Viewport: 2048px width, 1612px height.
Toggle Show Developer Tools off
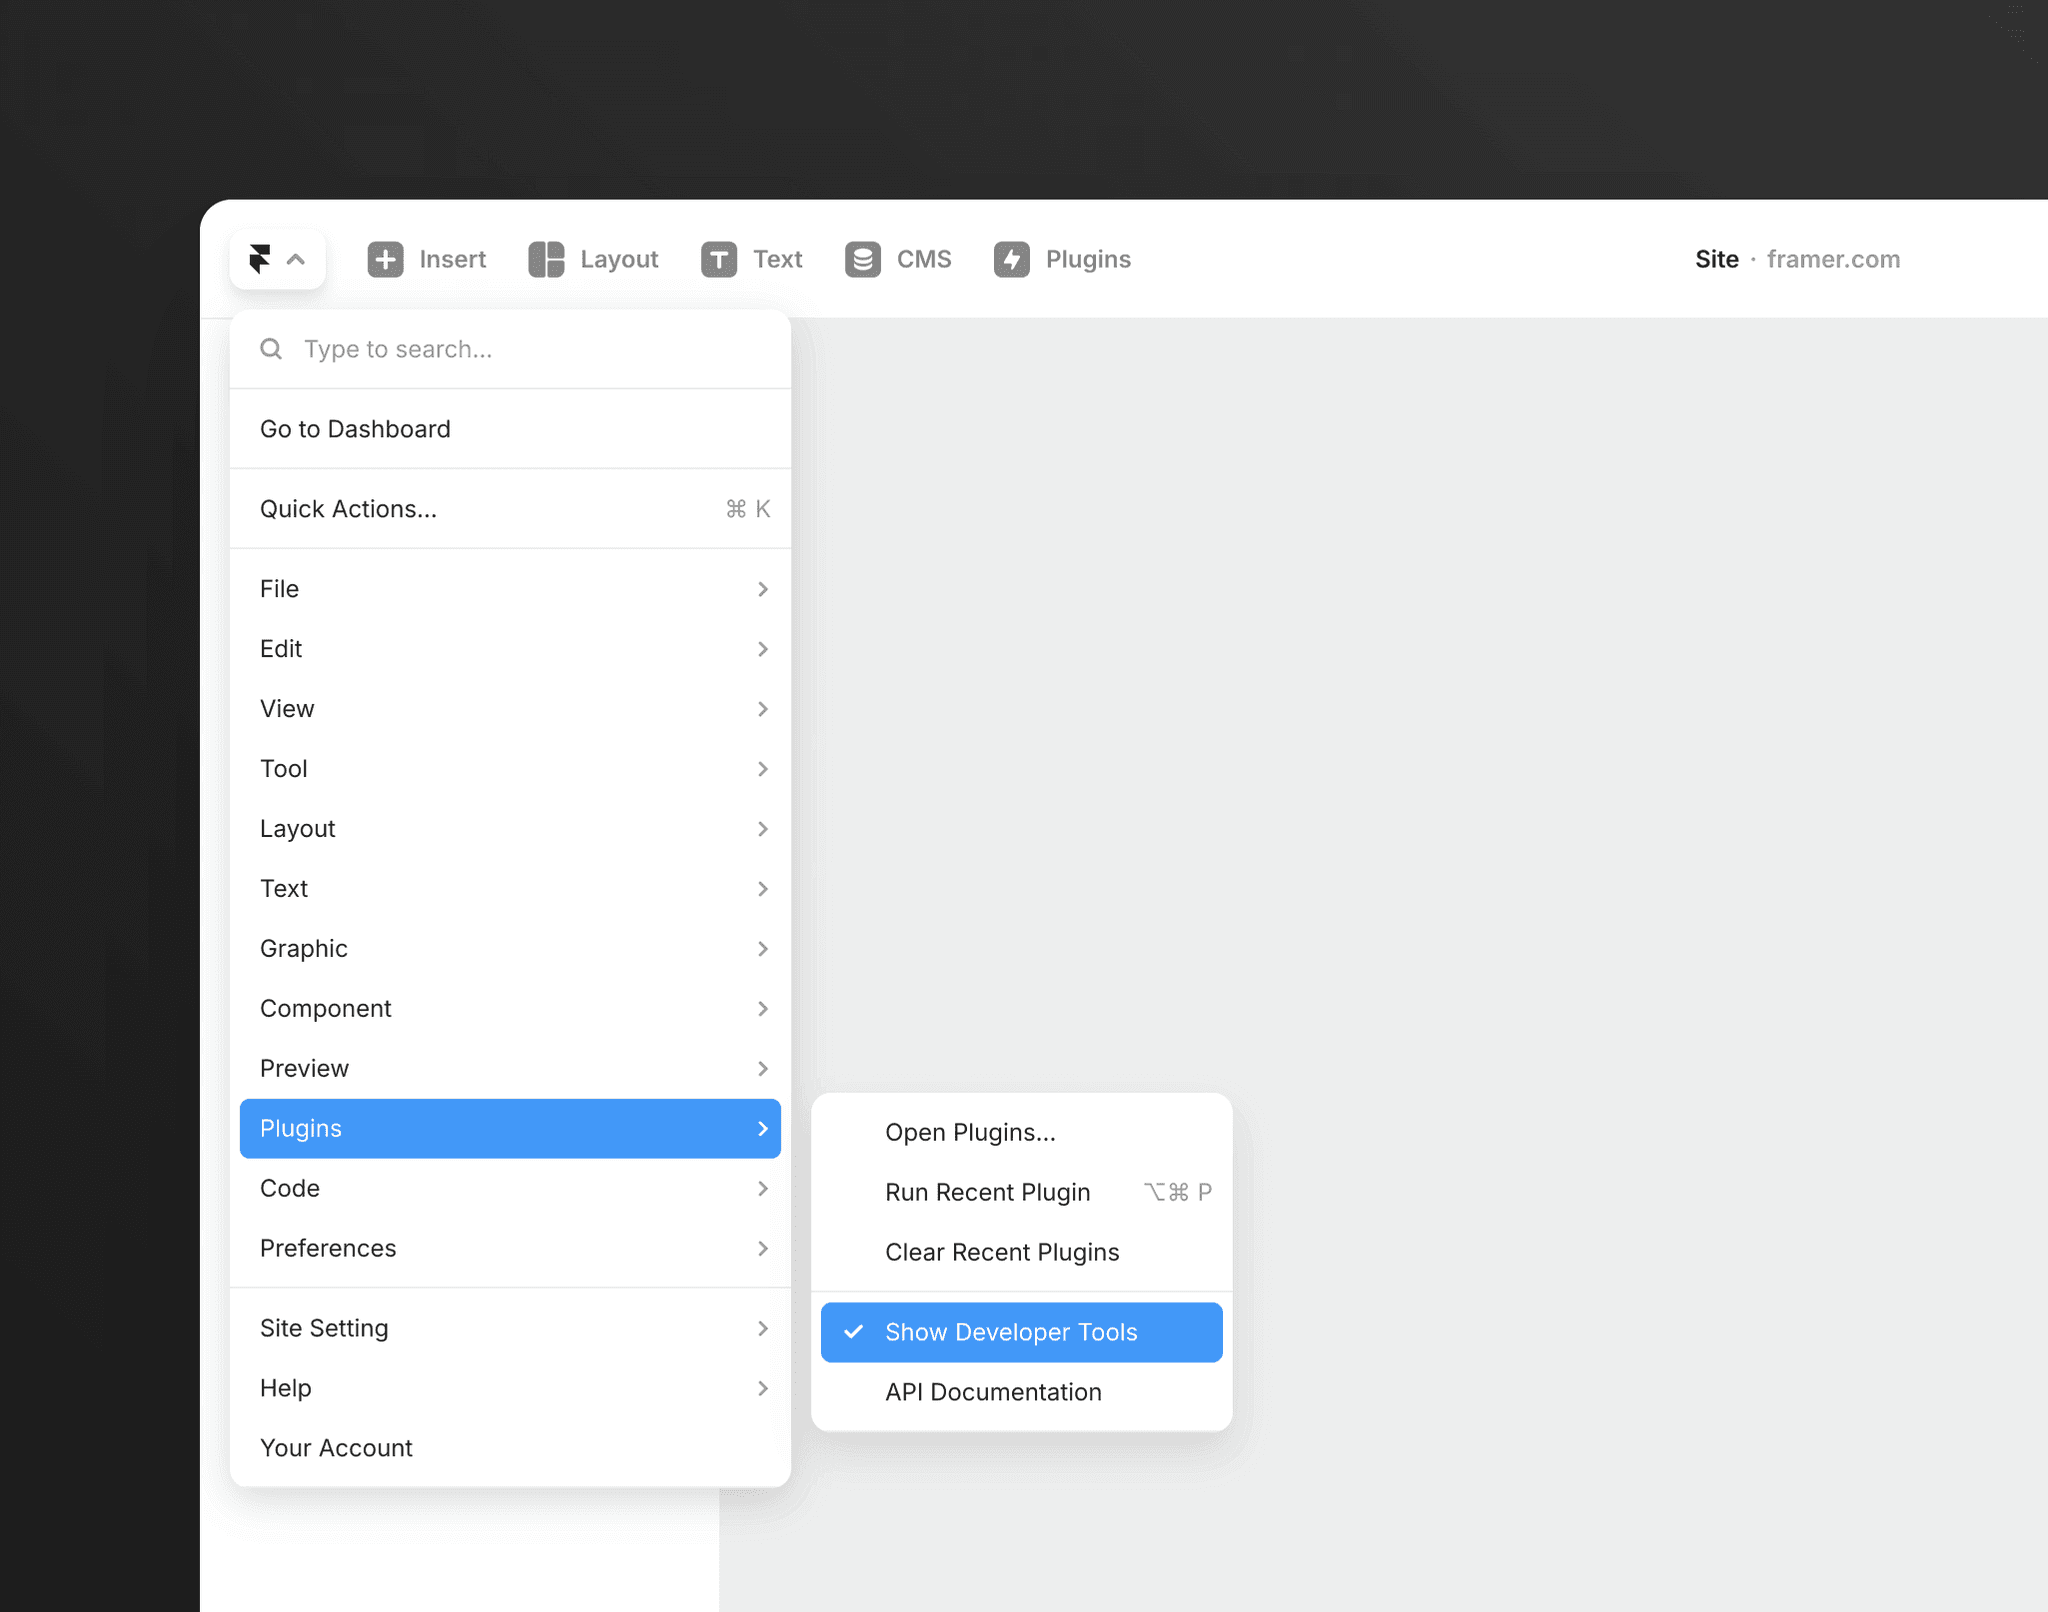(x=1011, y=1331)
